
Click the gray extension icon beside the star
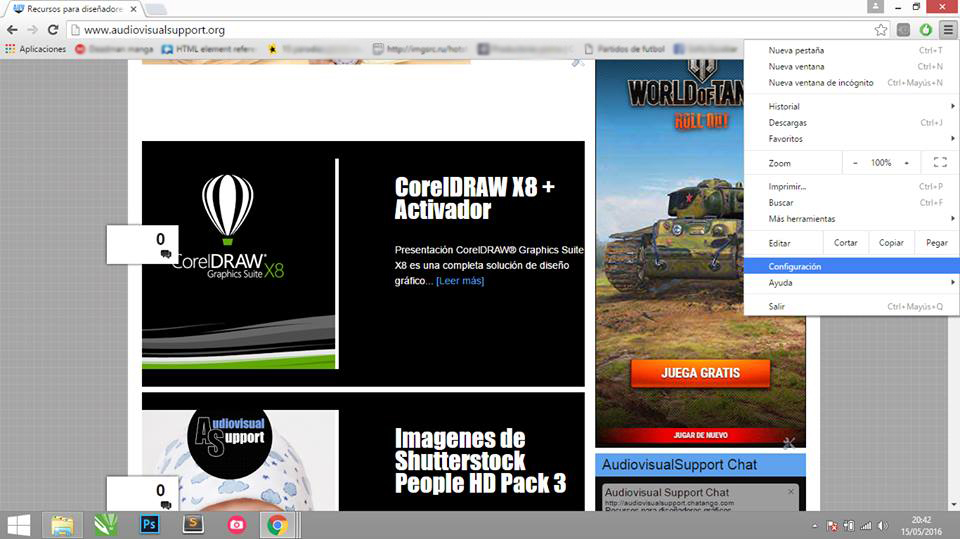coord(903,29)
